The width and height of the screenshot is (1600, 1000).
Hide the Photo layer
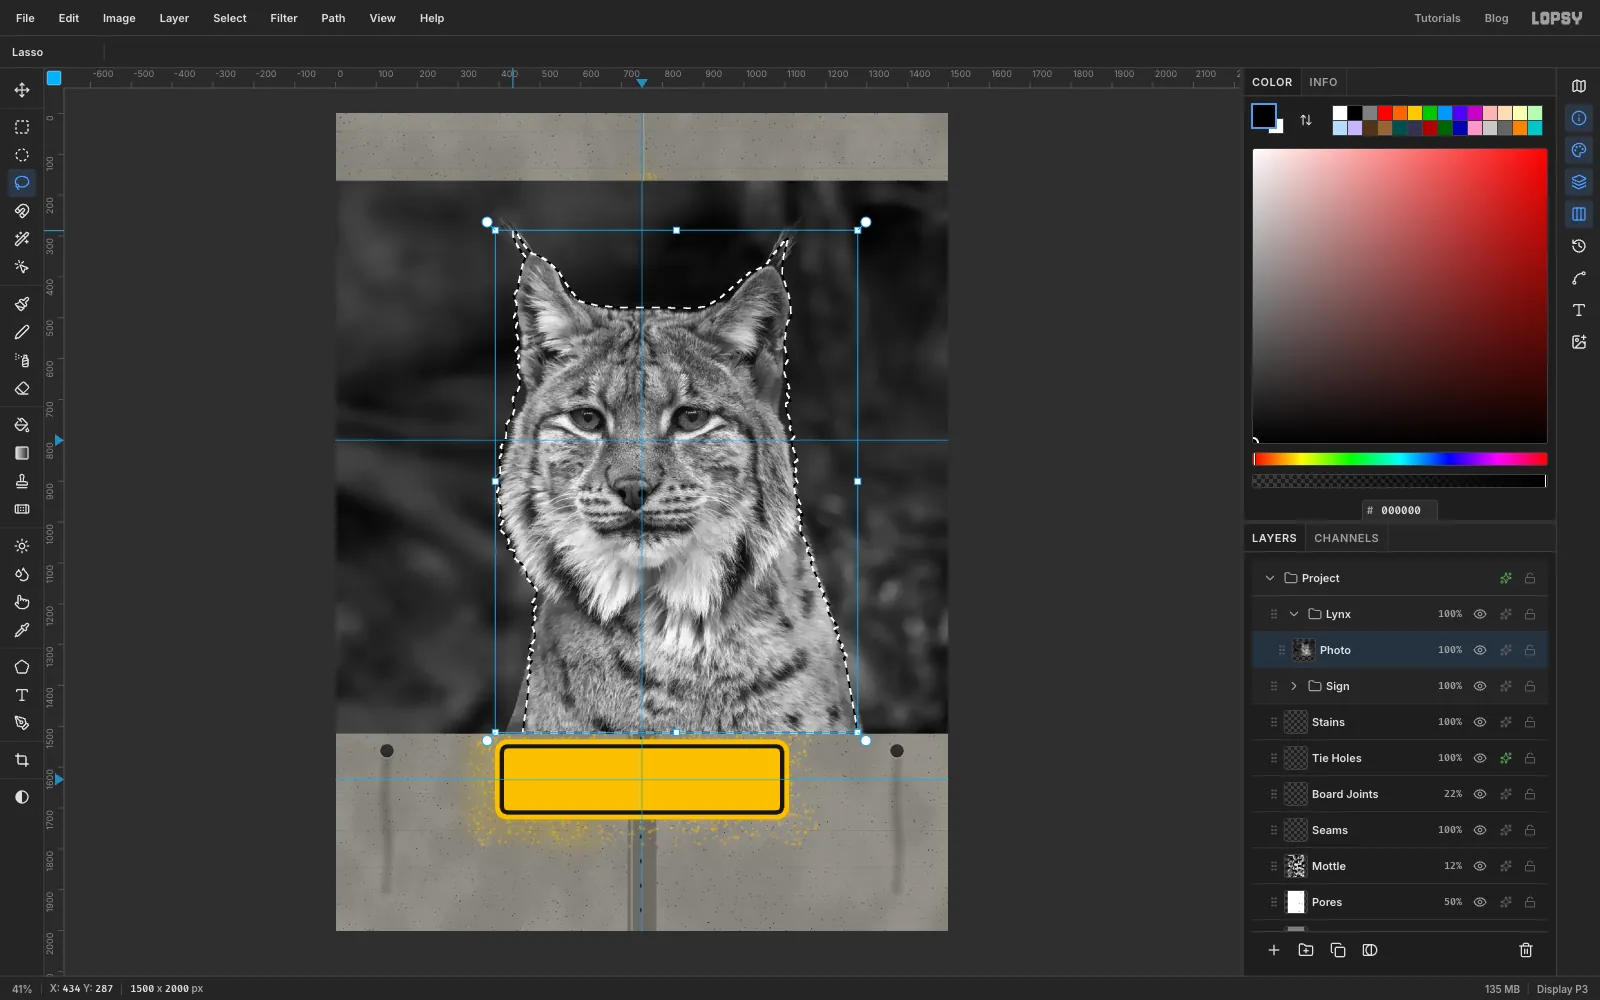click(x=1480, y=650)
